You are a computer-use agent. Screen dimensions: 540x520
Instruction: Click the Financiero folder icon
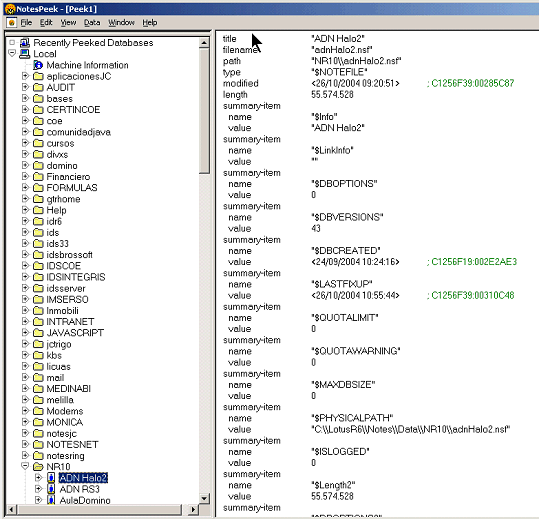click(38, 177)
